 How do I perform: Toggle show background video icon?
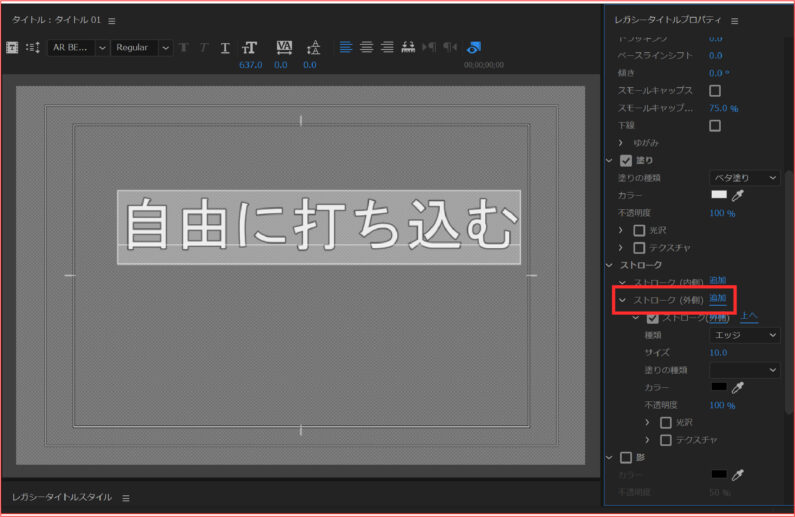point(474,47)
